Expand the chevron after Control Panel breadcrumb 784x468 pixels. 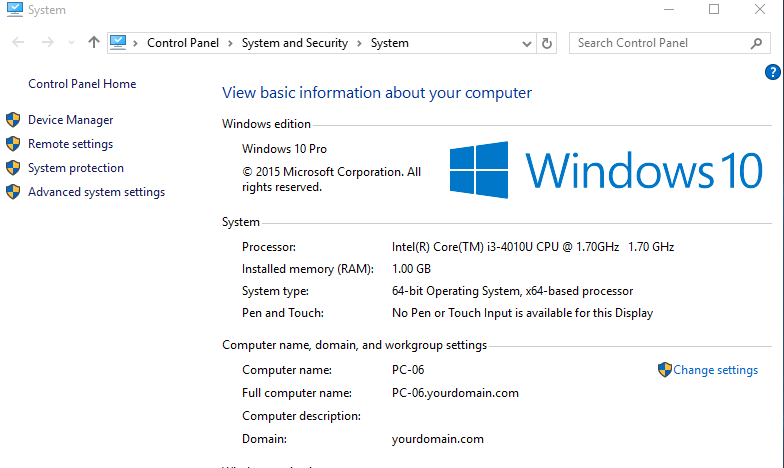pyautogui.click(x=230, y=43)
